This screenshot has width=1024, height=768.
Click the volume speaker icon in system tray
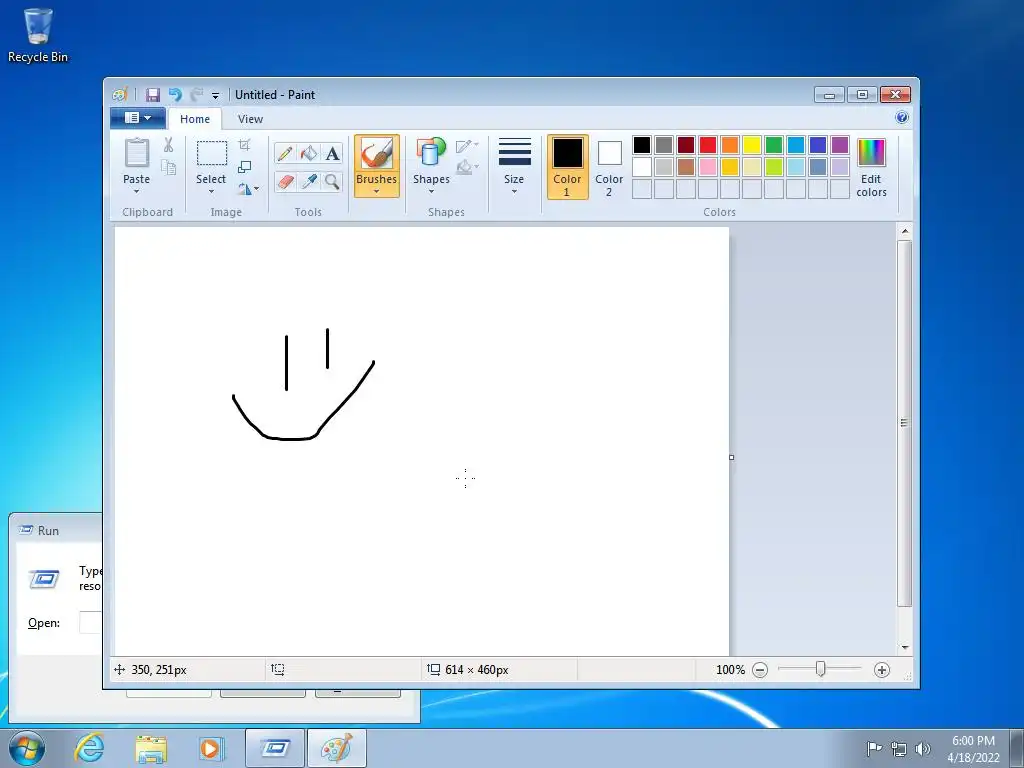click(x=922, y=748)
